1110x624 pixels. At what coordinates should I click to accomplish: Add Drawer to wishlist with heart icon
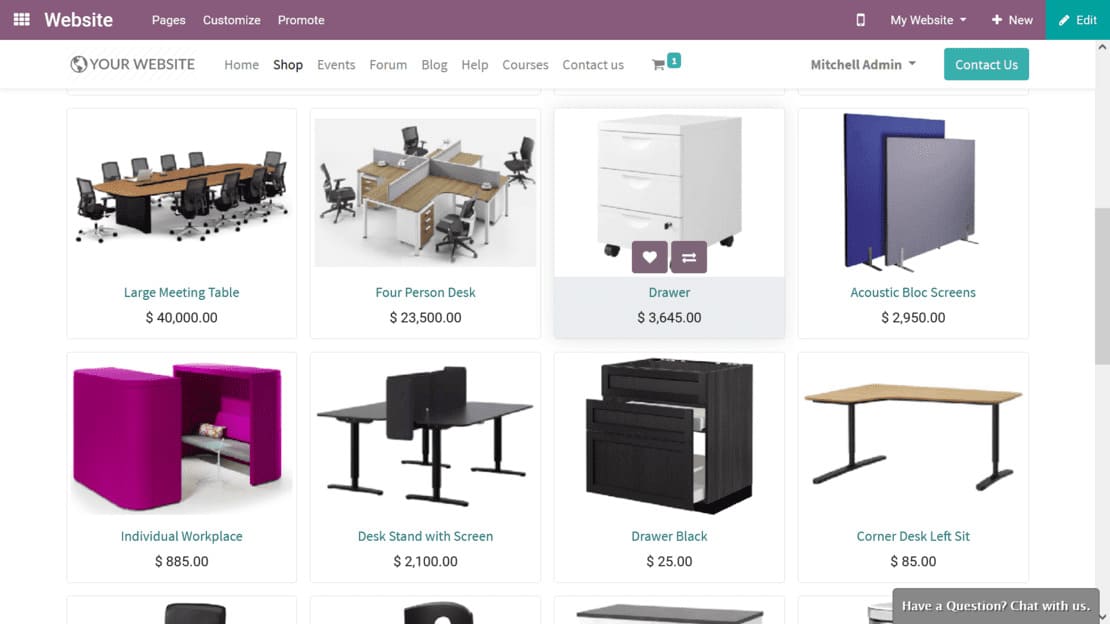pyautogui.click(x=649, y=257)
